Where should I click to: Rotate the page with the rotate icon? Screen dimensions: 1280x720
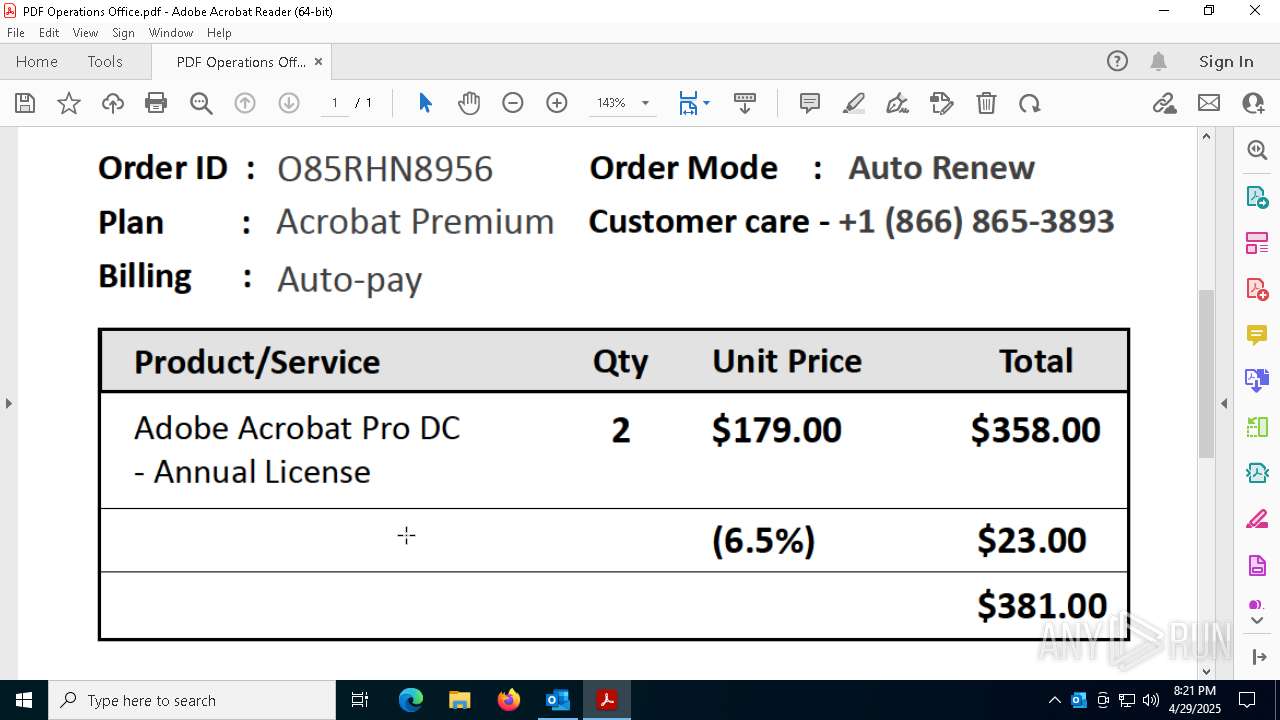pos(1030,103)
